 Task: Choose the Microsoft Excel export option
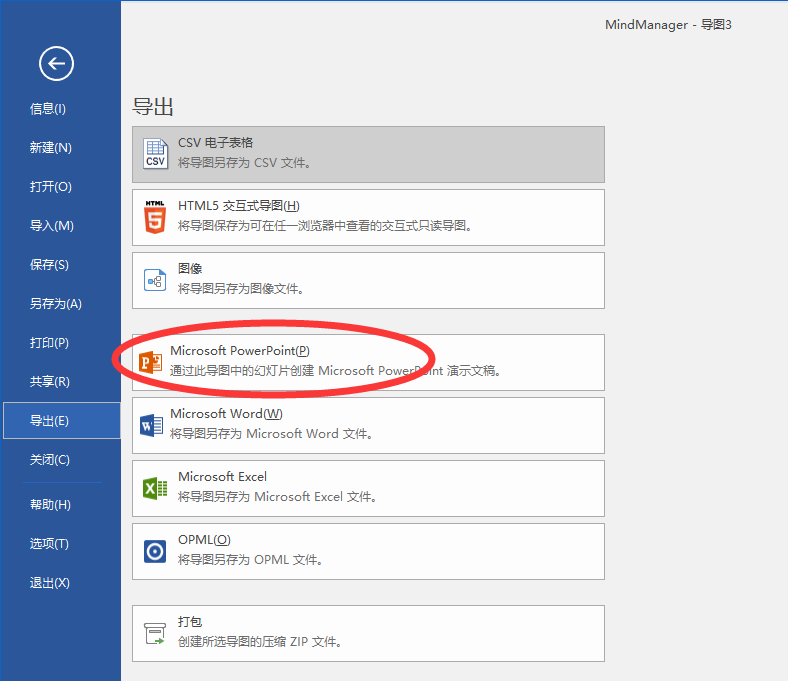click(368, 489)
